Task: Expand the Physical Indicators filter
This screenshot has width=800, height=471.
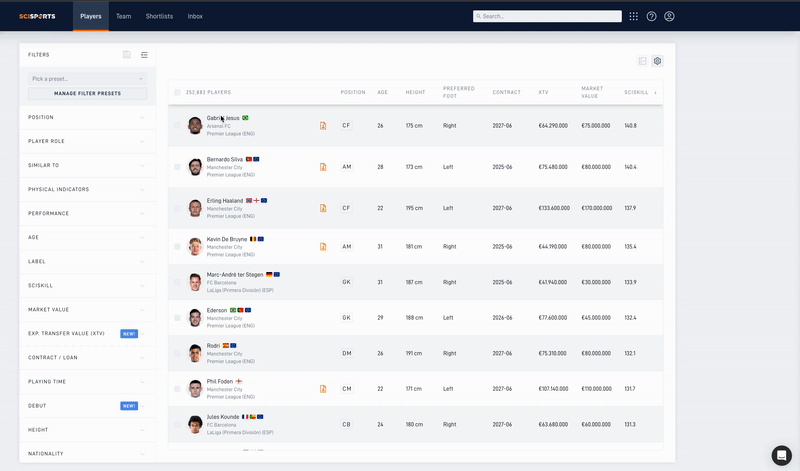Action: 87,189
